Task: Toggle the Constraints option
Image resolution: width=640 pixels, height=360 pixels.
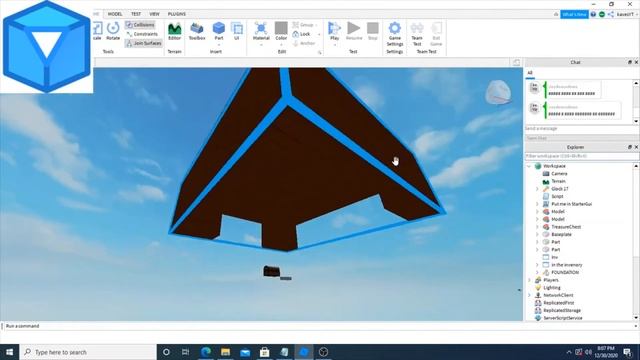Action: coord(142,34)
